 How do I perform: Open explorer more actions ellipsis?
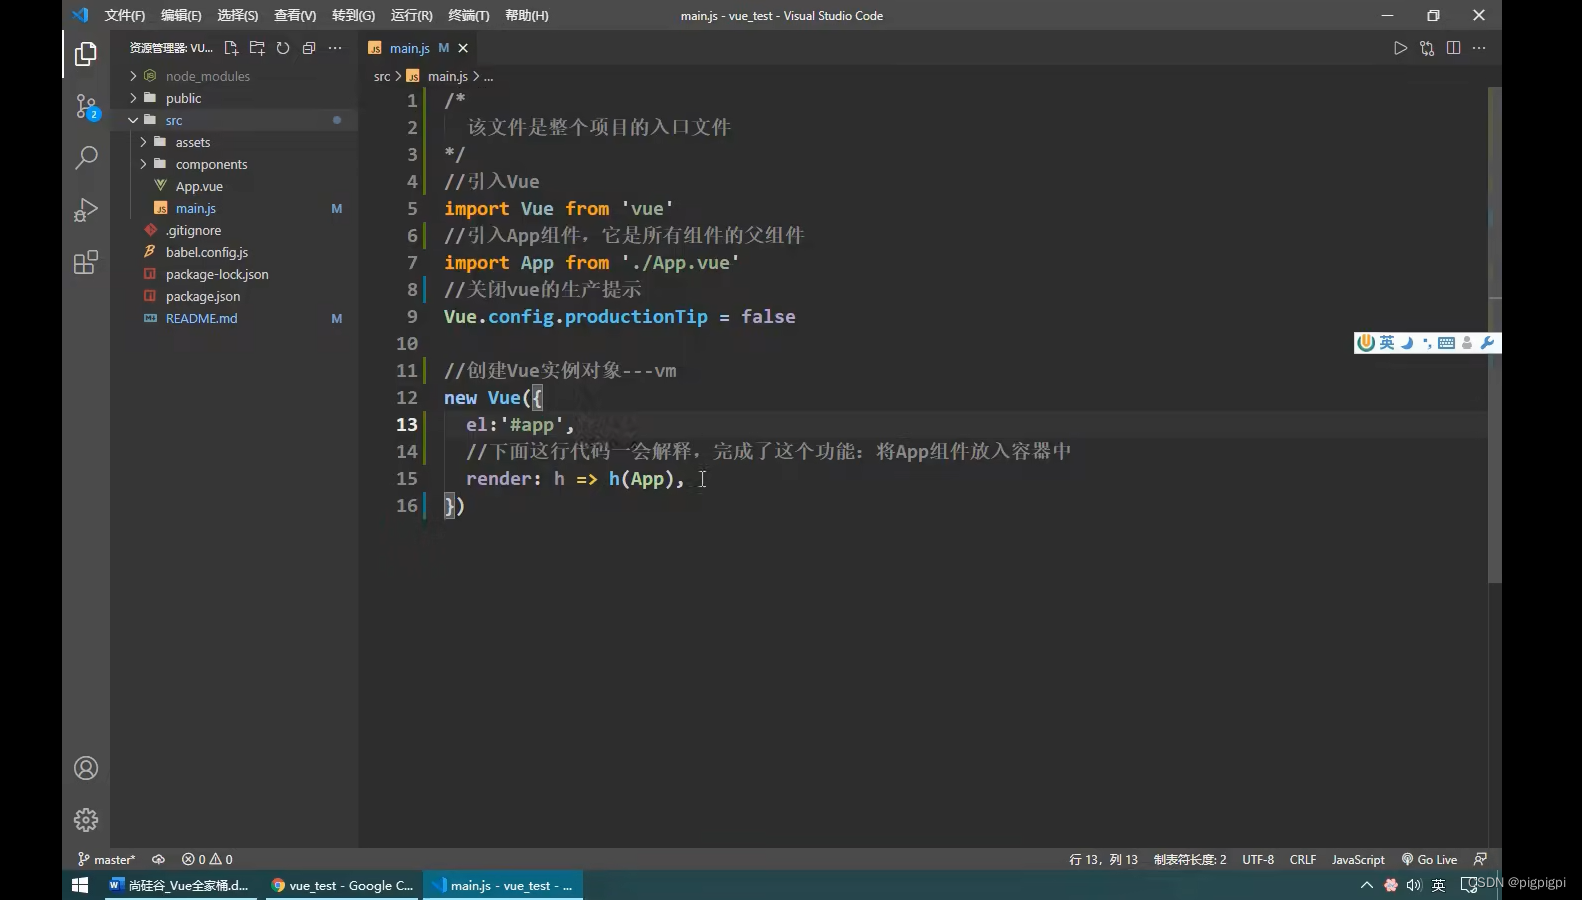335,48
